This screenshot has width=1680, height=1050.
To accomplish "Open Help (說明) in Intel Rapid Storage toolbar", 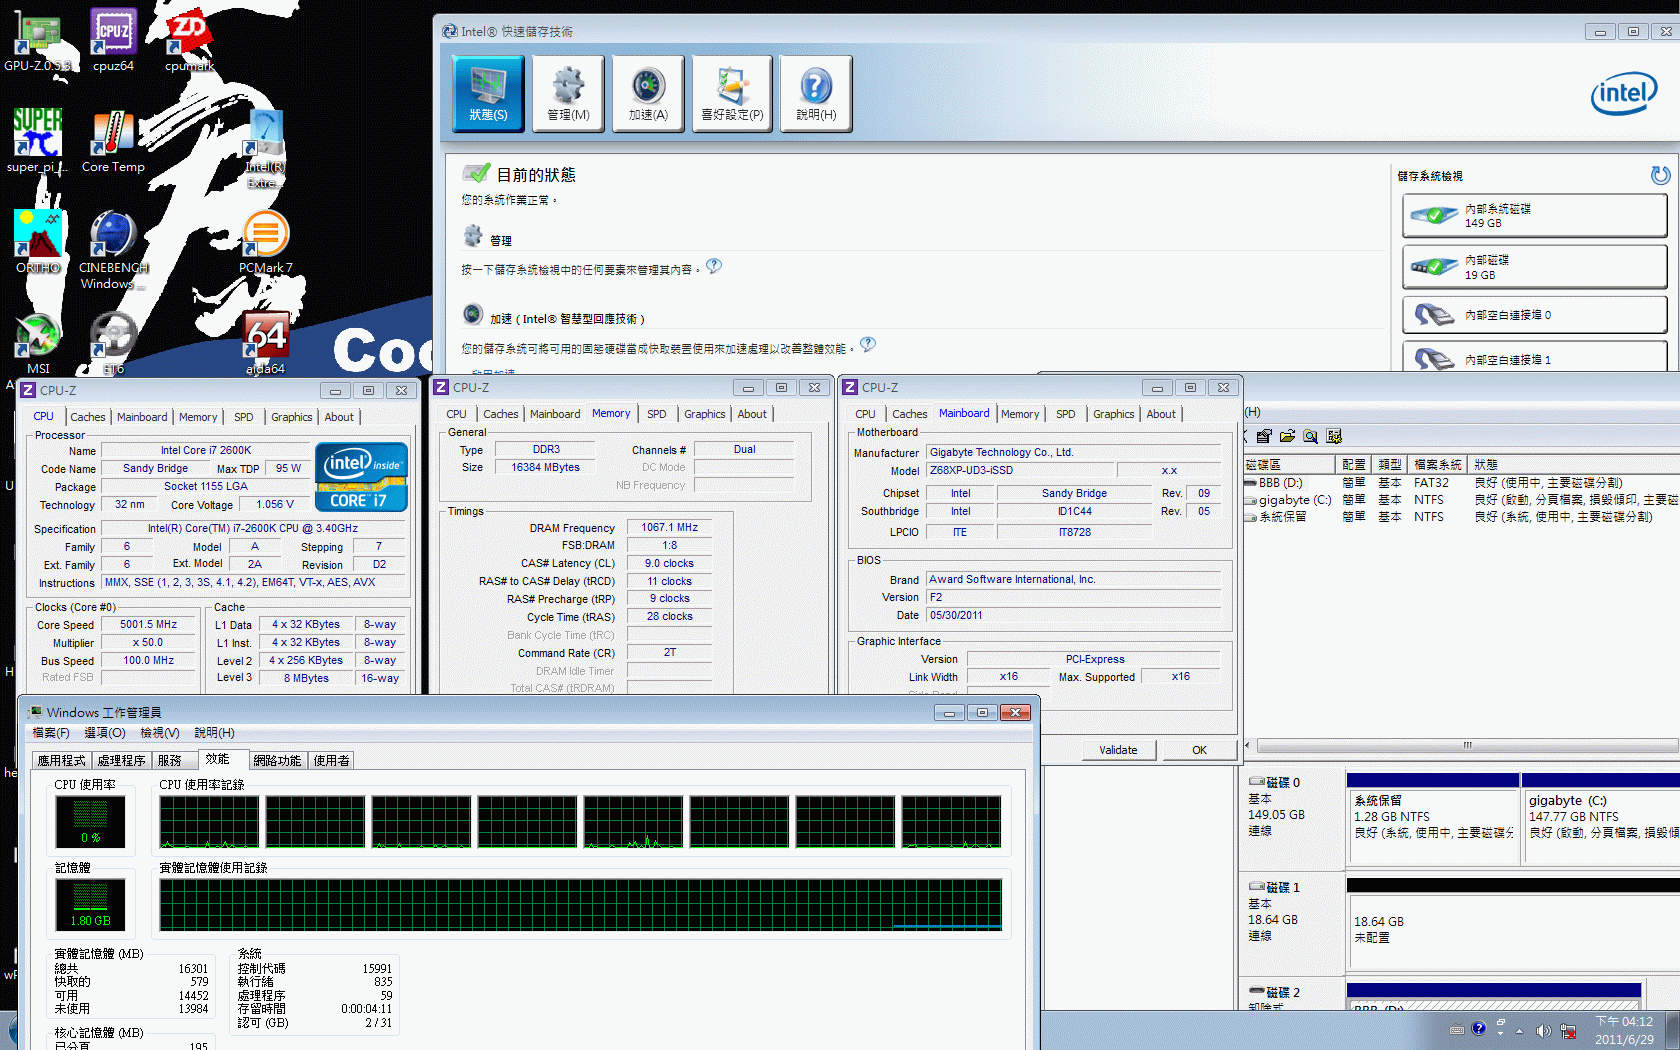I will coord(816,94).
